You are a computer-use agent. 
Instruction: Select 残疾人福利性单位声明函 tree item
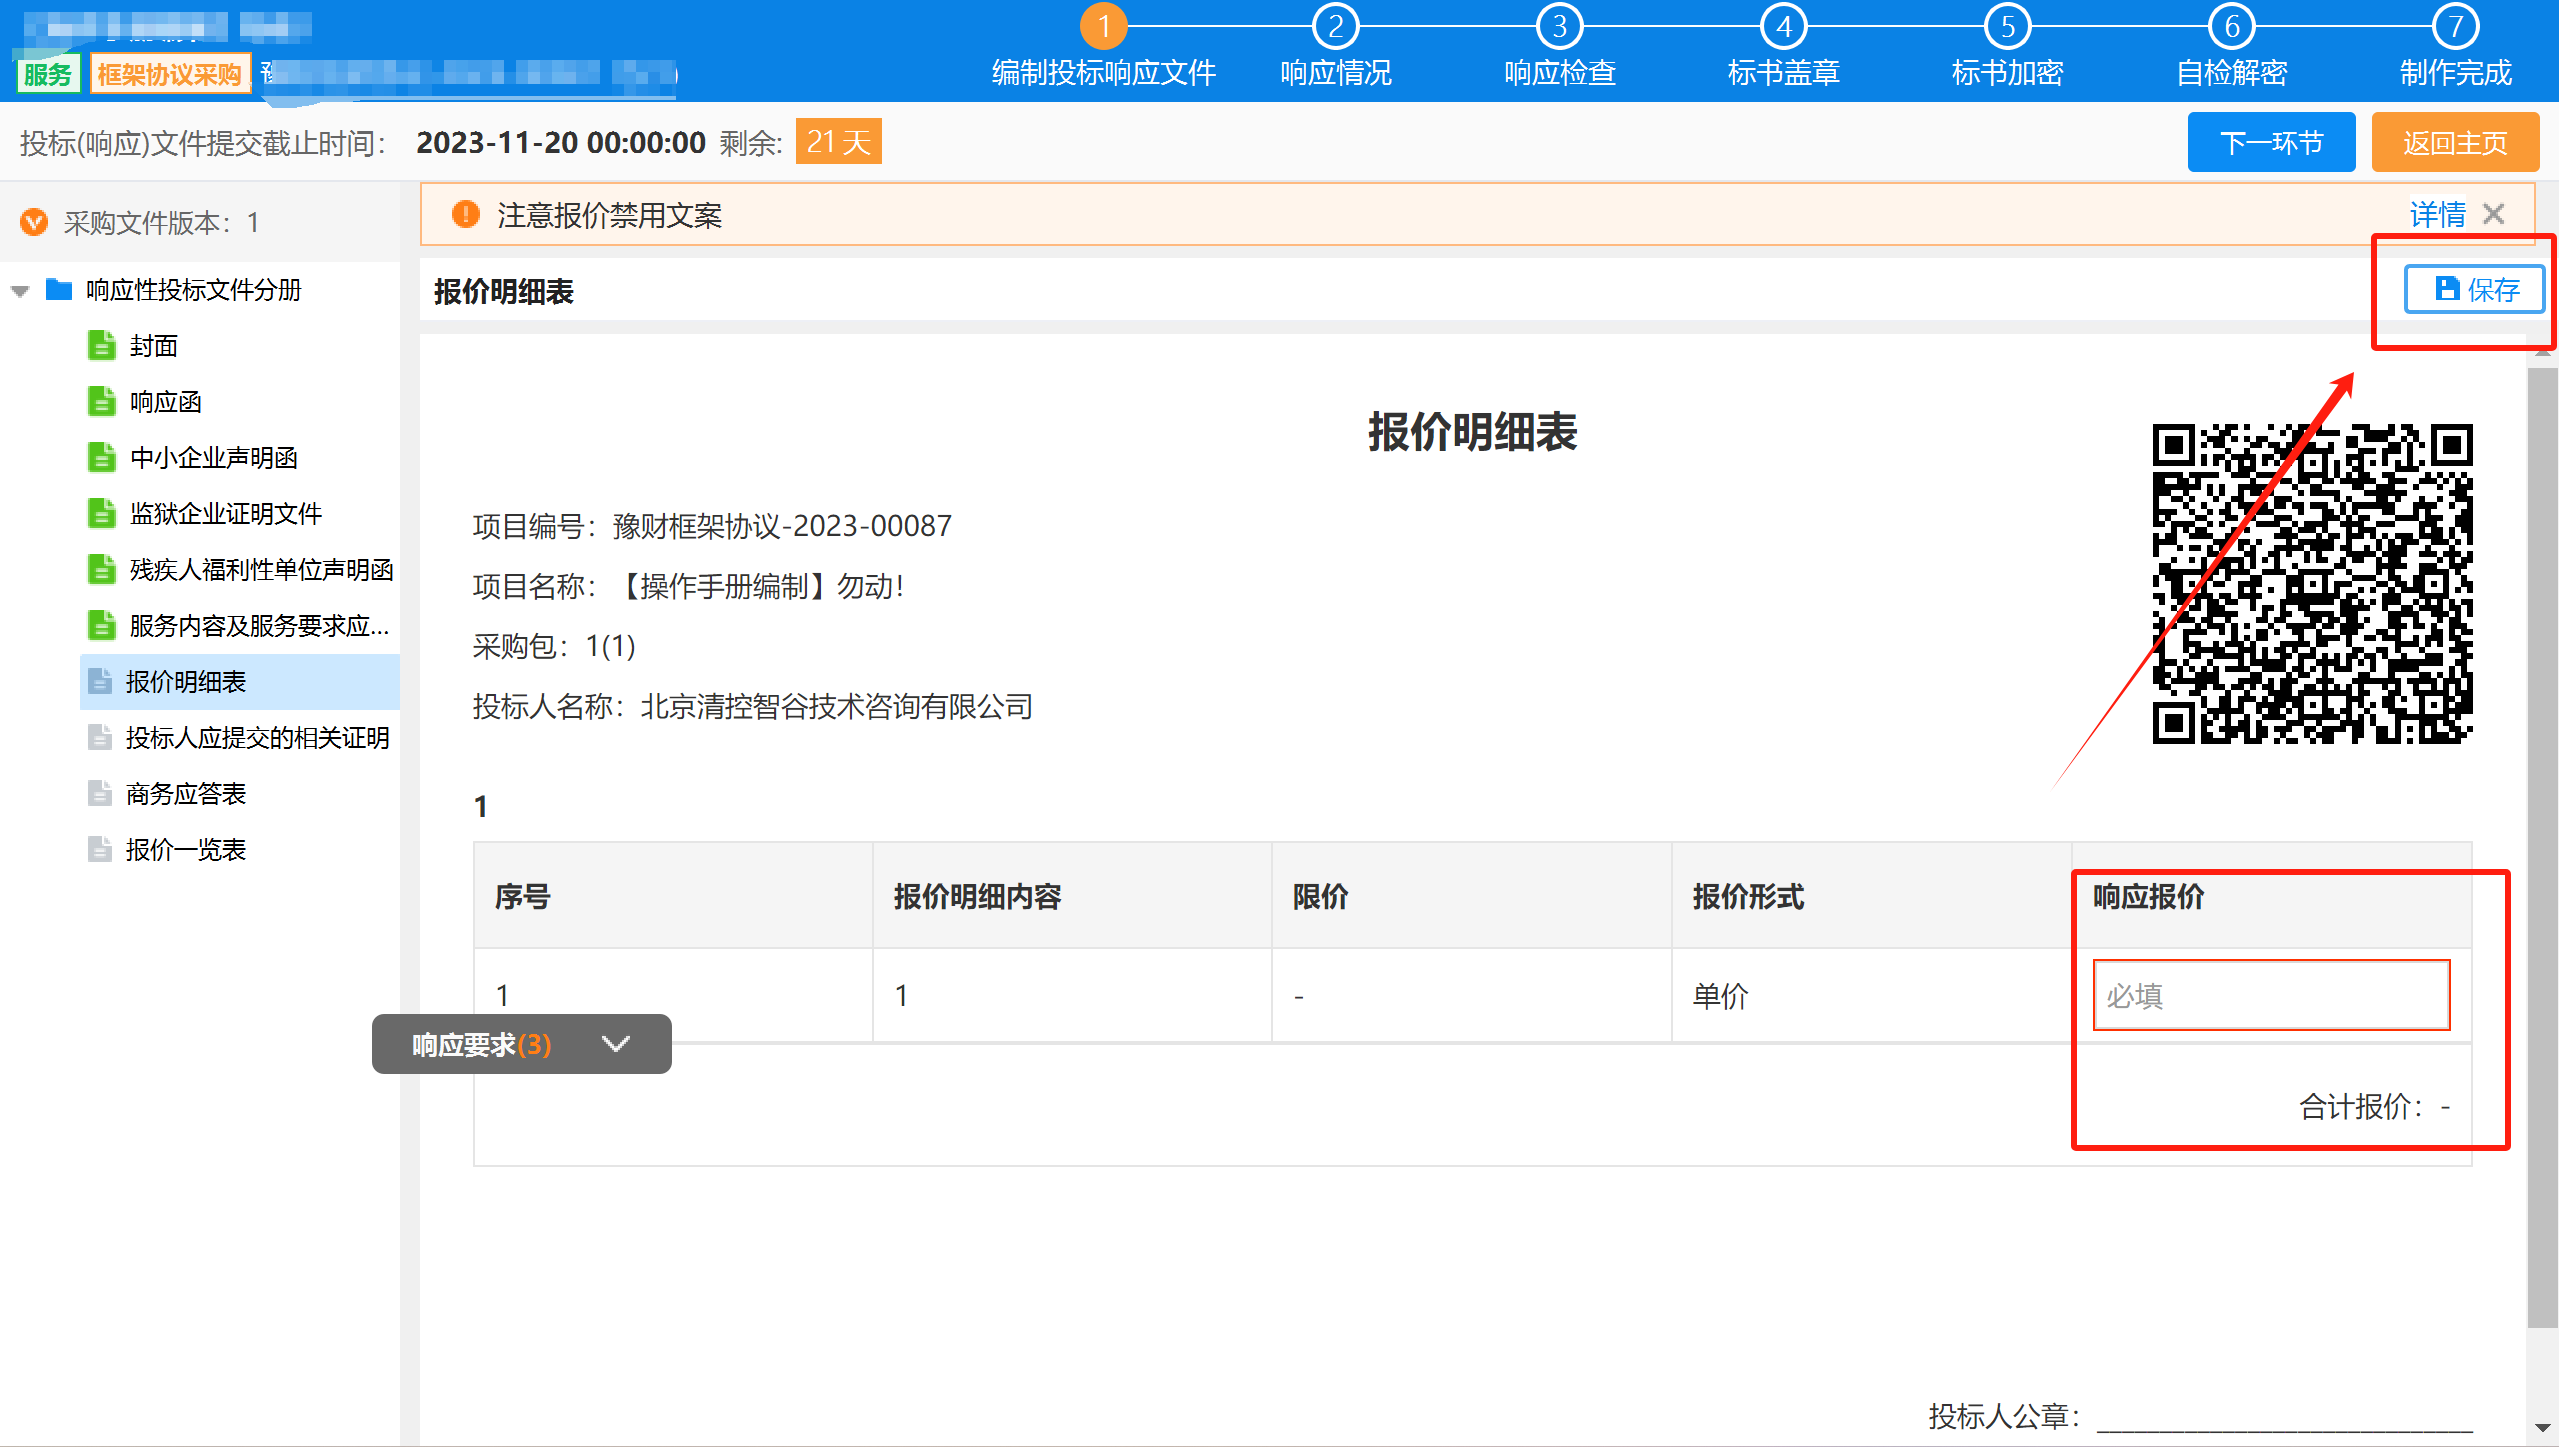click(x=262, y=570)
